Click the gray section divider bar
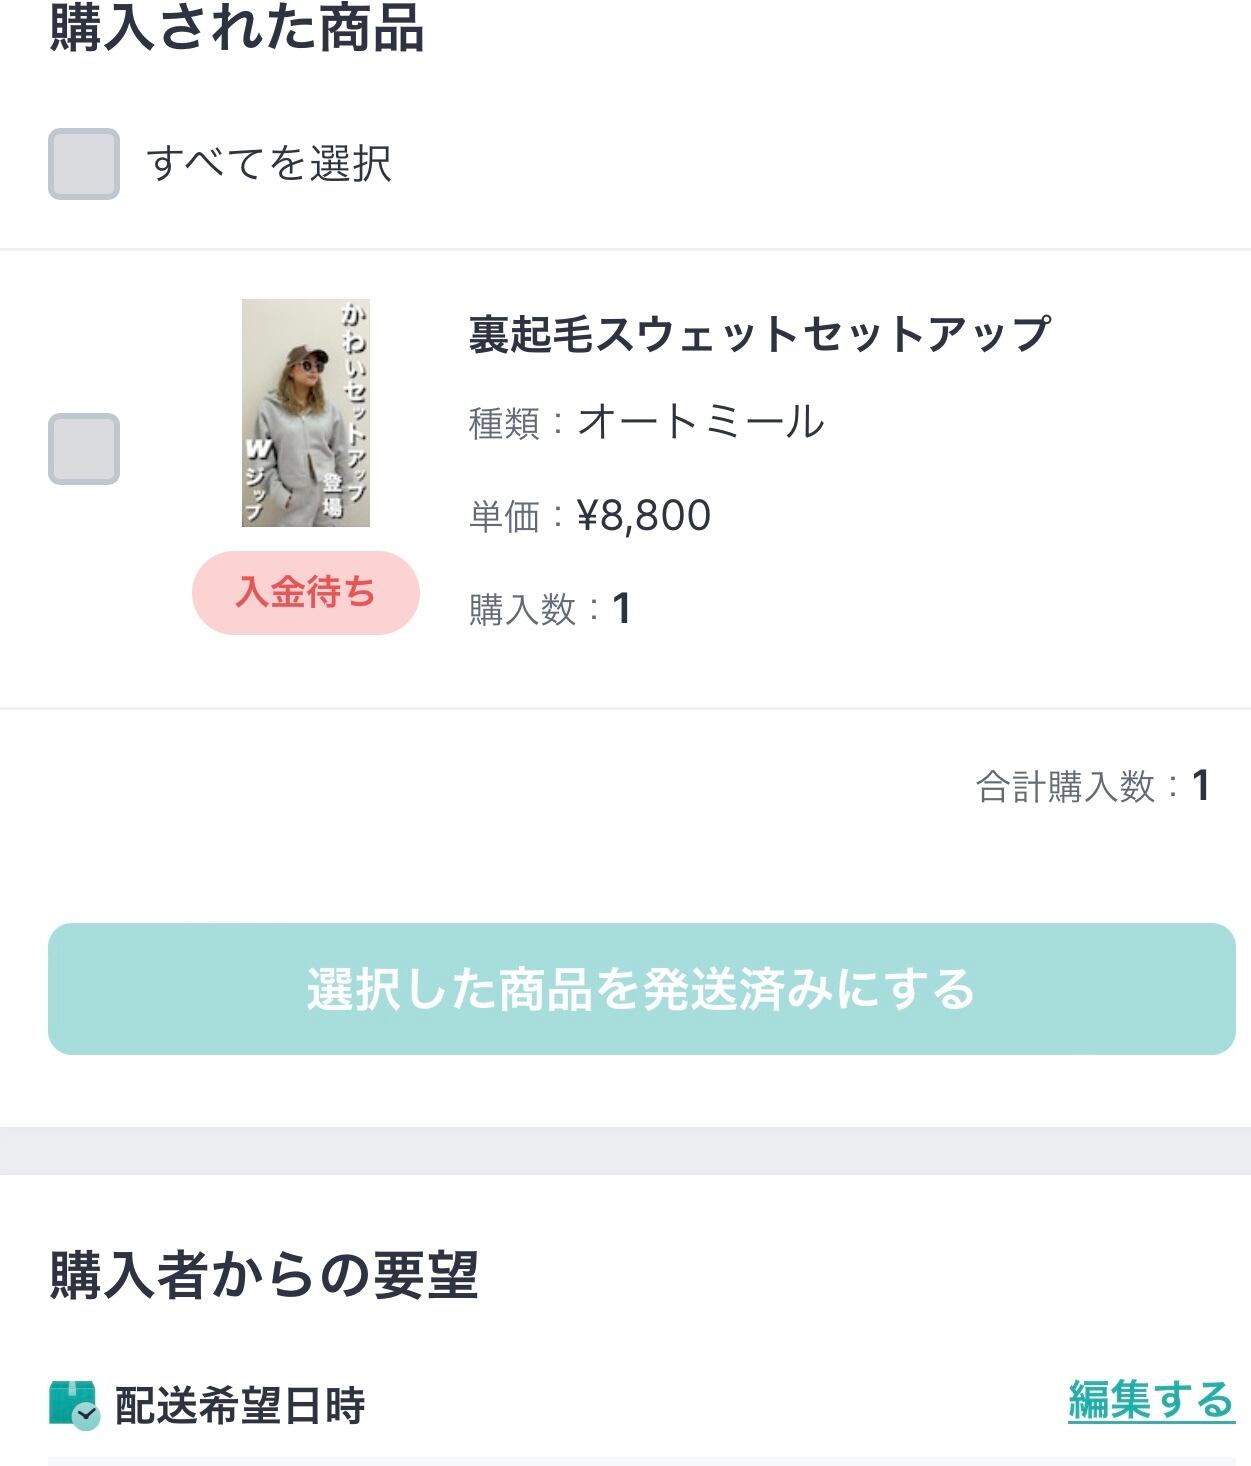 pos(625,1150)
